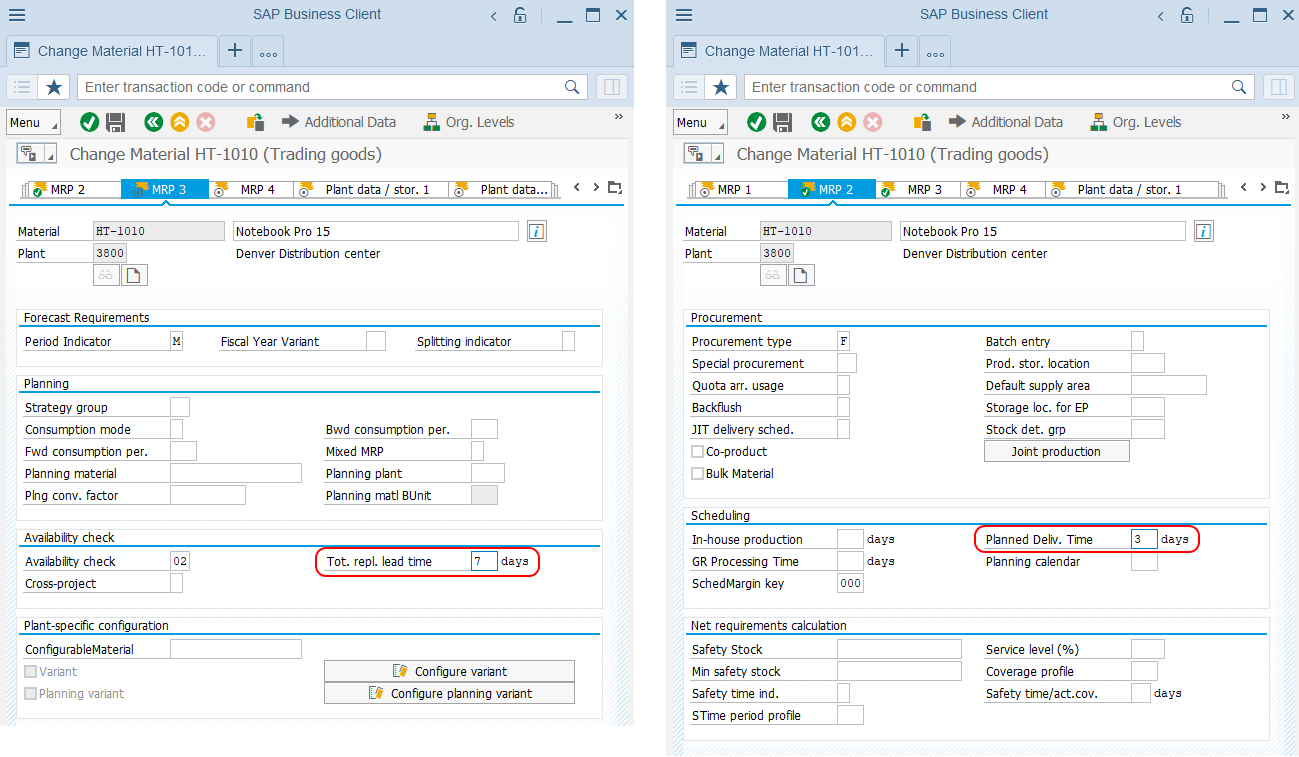Click document icon under Plant, right window

[x=802, y=275]
